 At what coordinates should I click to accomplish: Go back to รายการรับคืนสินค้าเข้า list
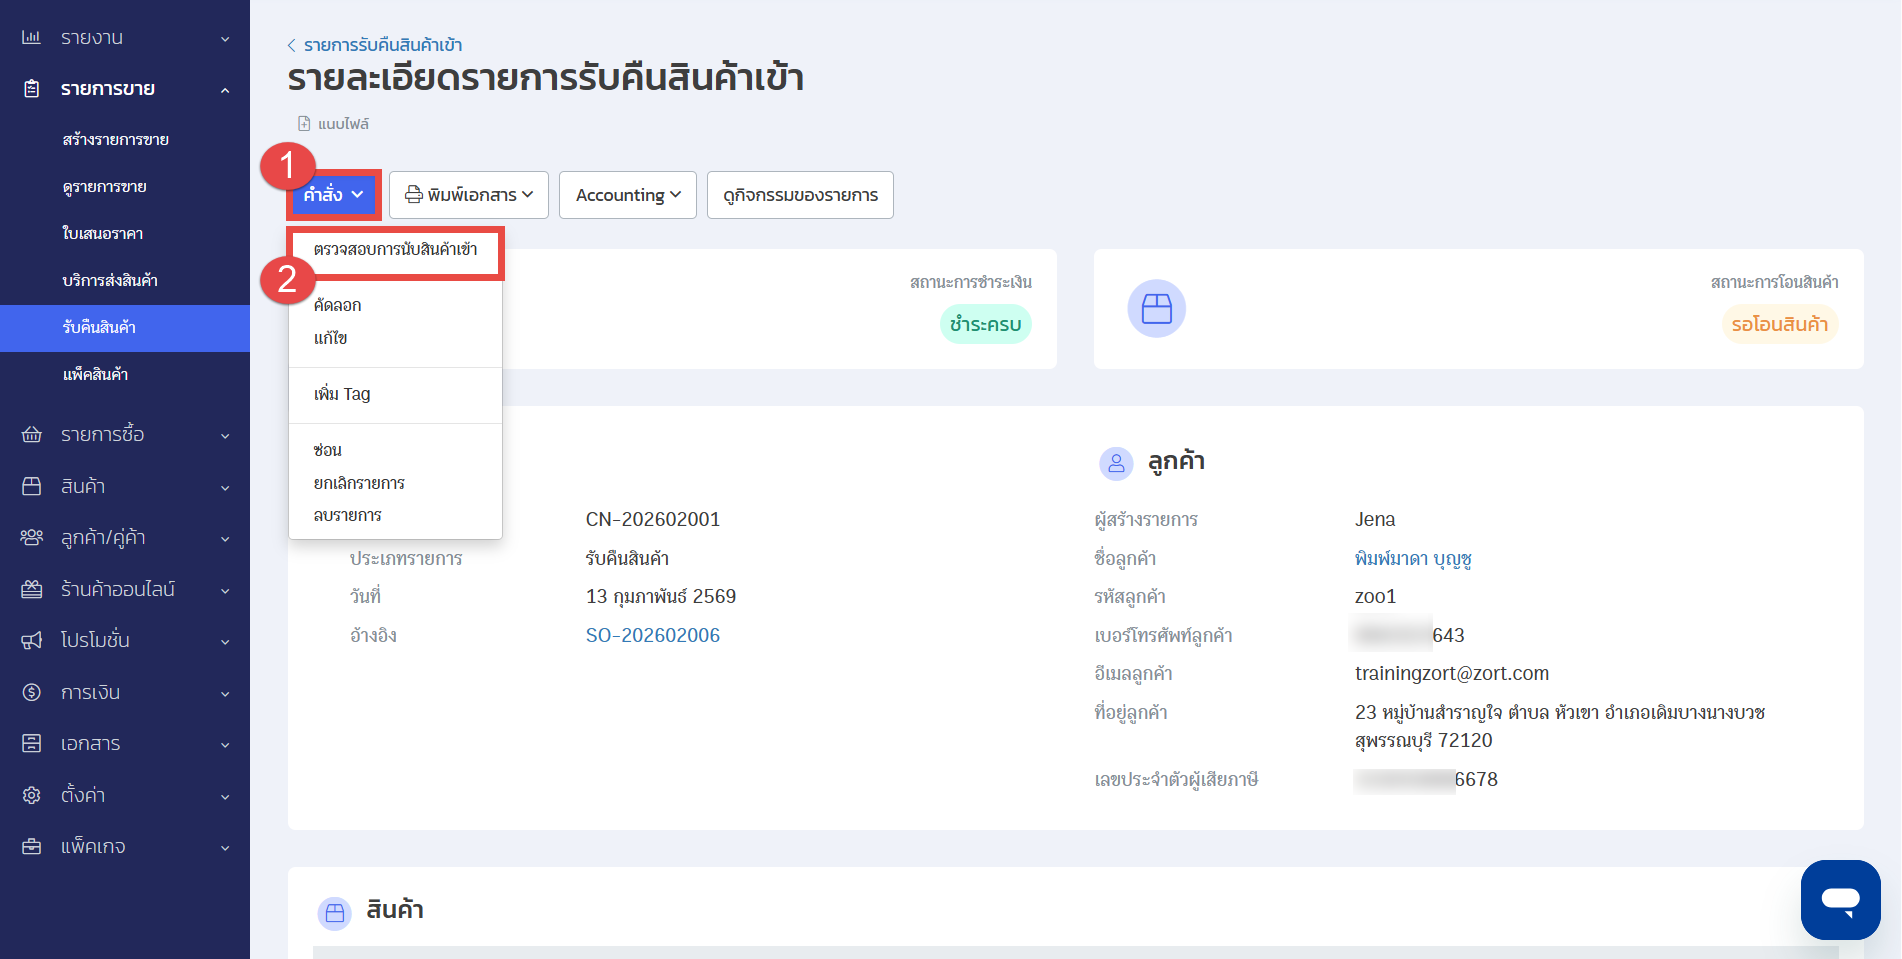[x=382, y=45]
